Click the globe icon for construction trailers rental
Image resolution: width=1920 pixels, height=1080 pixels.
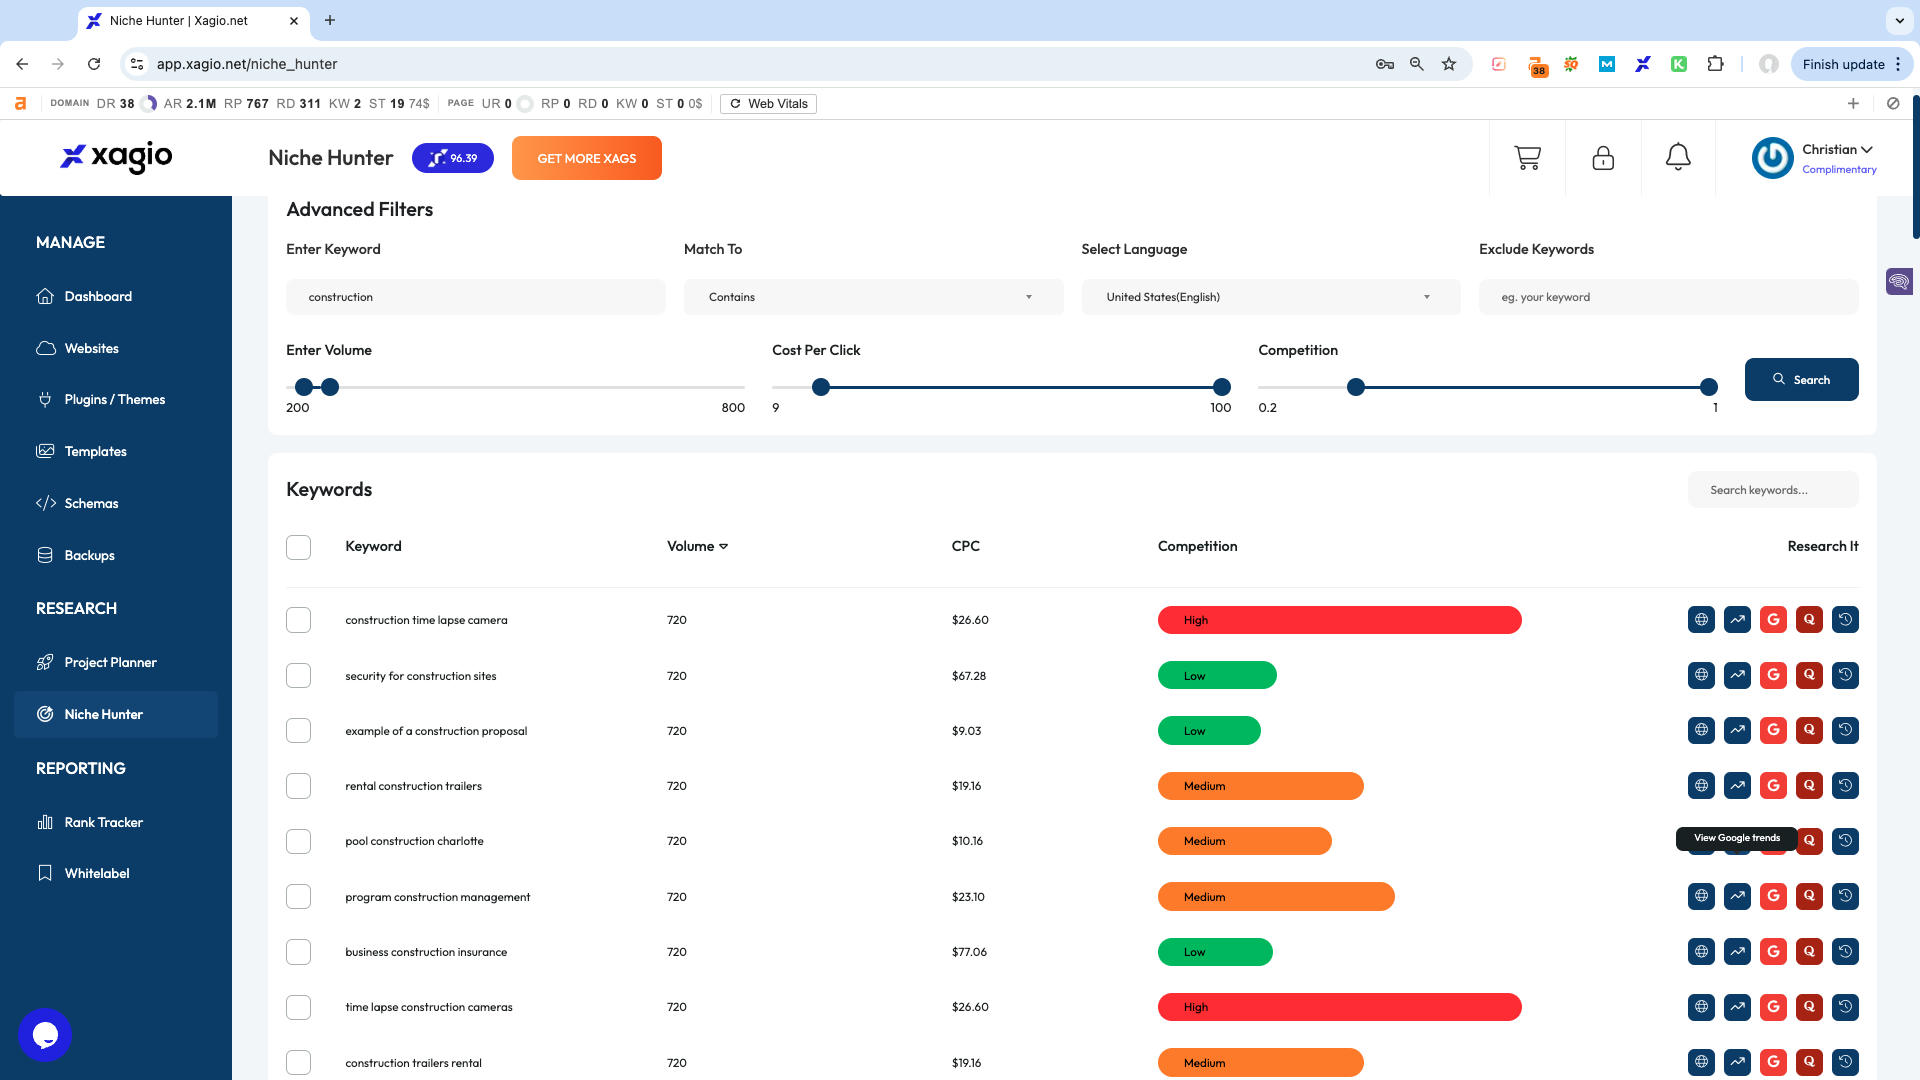pyautogui.click(x=1701, y=1062)
